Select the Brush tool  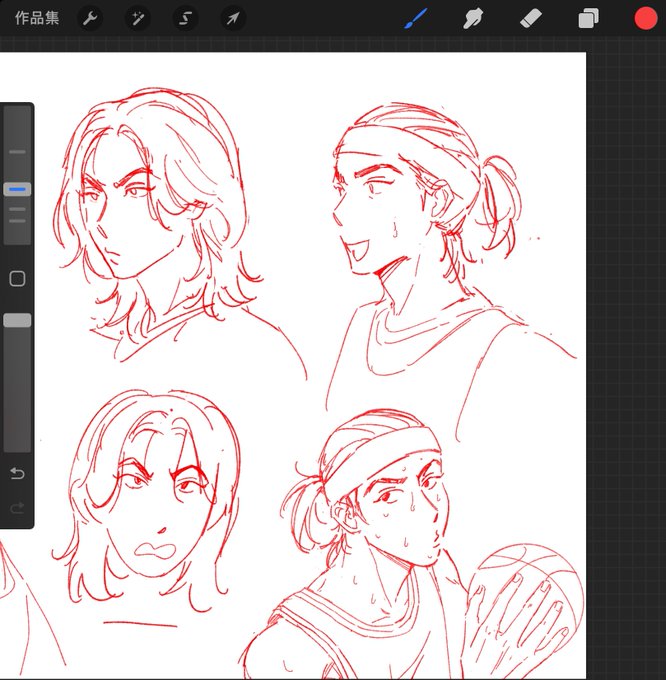(x=415, y=19)
